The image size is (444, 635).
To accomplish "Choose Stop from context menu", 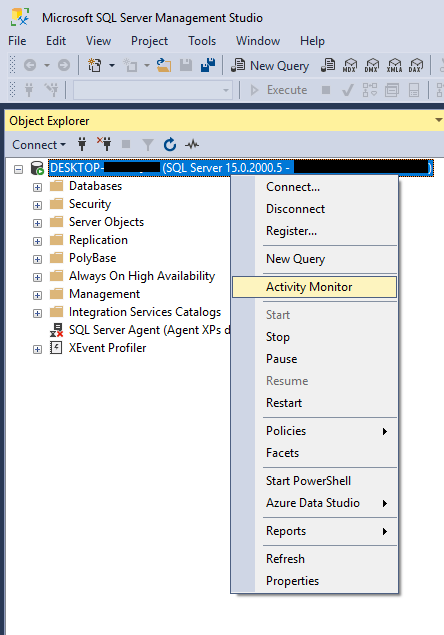I will (314, 337).
